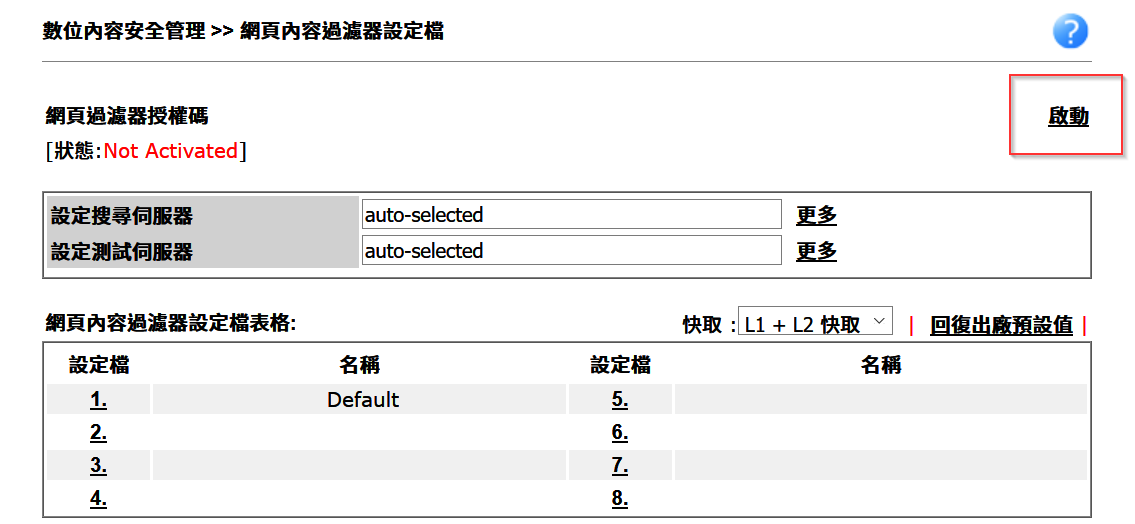Open profile 6 link
Viewport: 1135px width, 524px height.
click(x=620, y=433)
